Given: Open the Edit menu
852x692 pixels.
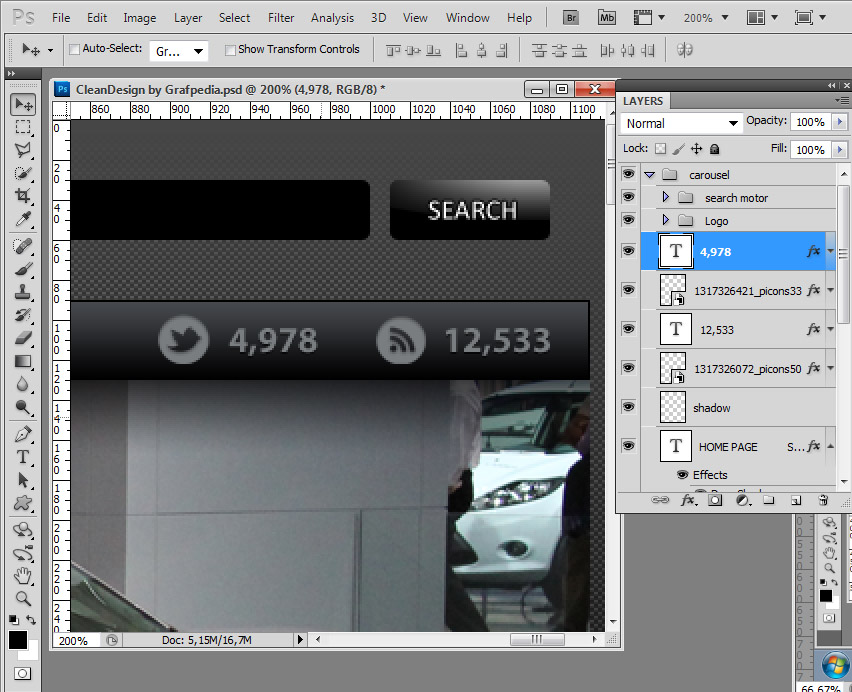Looking at the screenshot, I should tap(97, 18).
